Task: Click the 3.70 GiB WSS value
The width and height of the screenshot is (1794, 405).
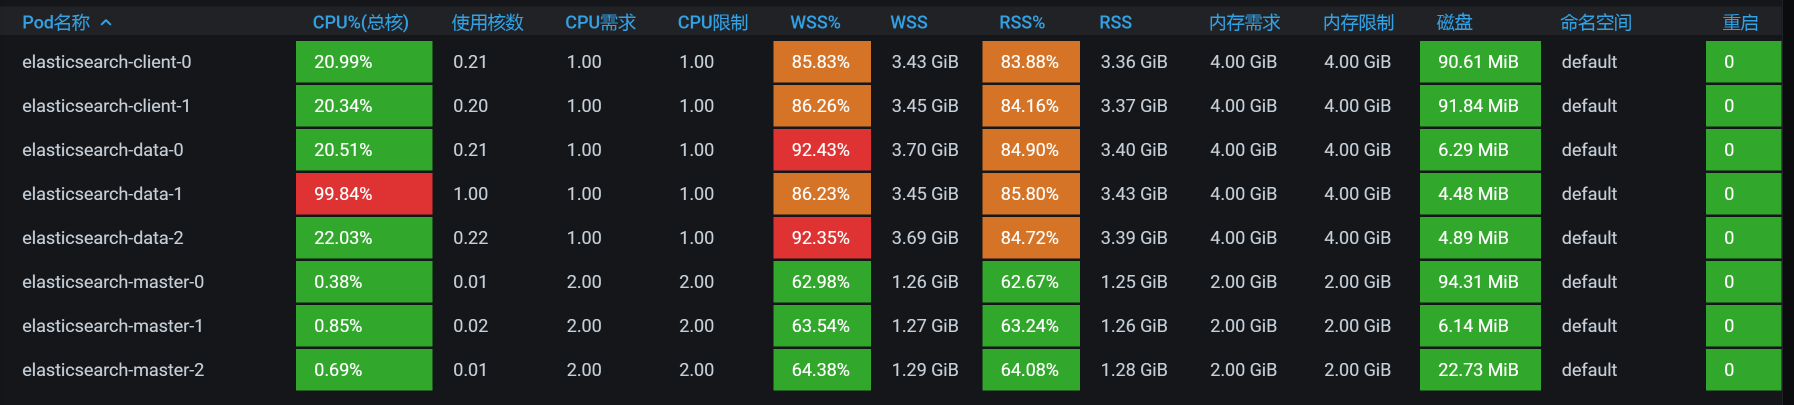Action: click(x=925, y=150)
